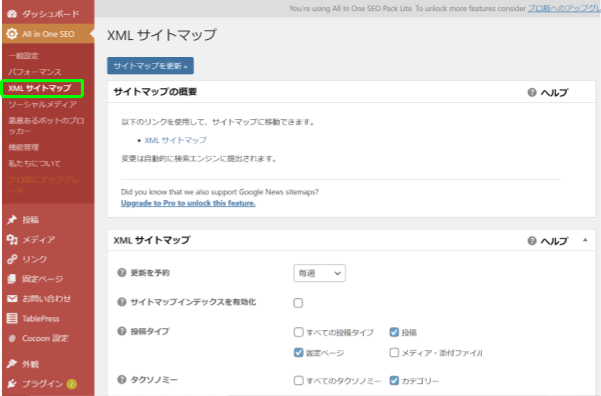The image size is (601, 396).
Task: Enable the サイトマップインデックスを有効化 checkbox
Action: [298, 303]
